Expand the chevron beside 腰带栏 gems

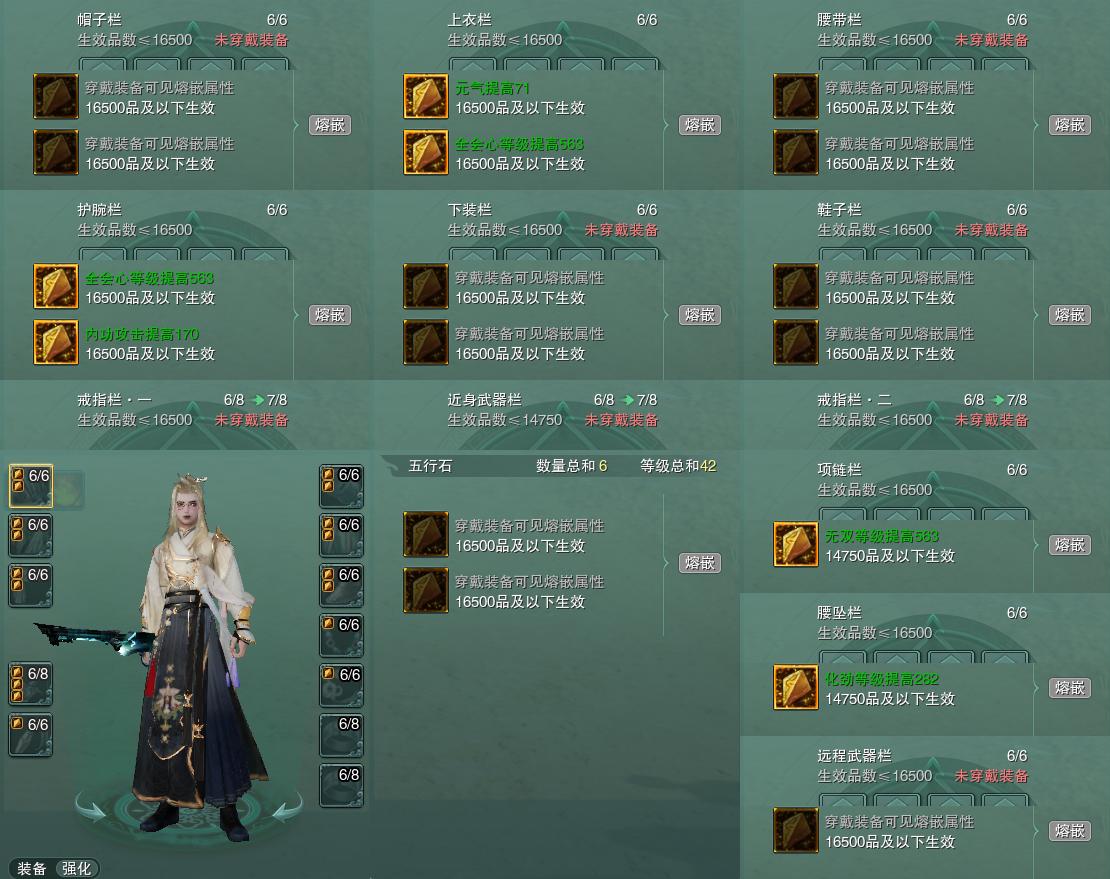click(1036, 125)
